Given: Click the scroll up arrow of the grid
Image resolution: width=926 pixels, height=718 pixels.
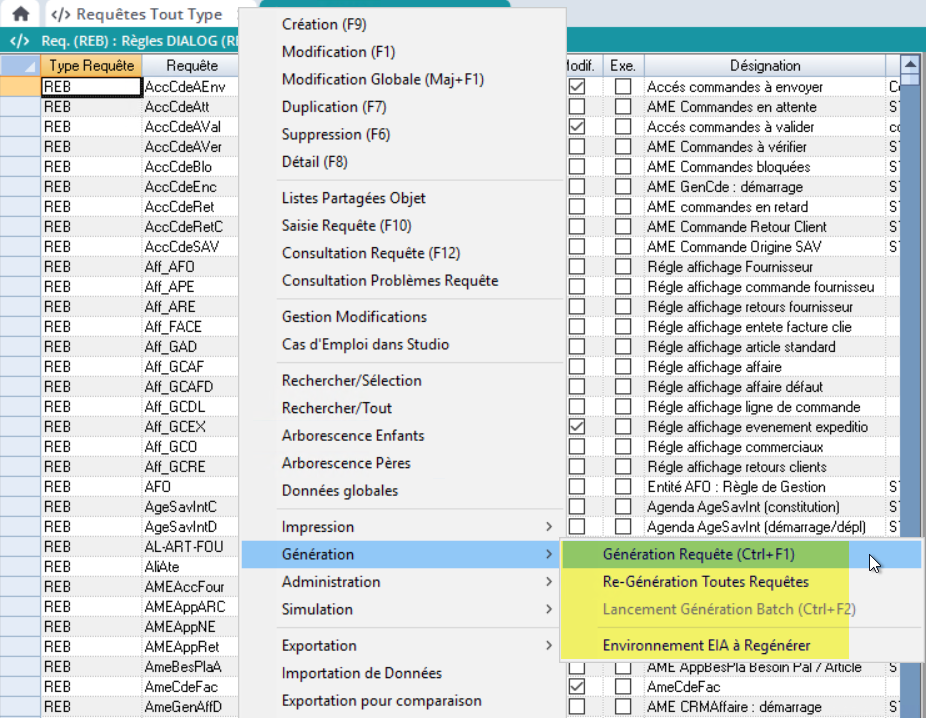Looking at the screenshot, I should (x=909, y=65).
